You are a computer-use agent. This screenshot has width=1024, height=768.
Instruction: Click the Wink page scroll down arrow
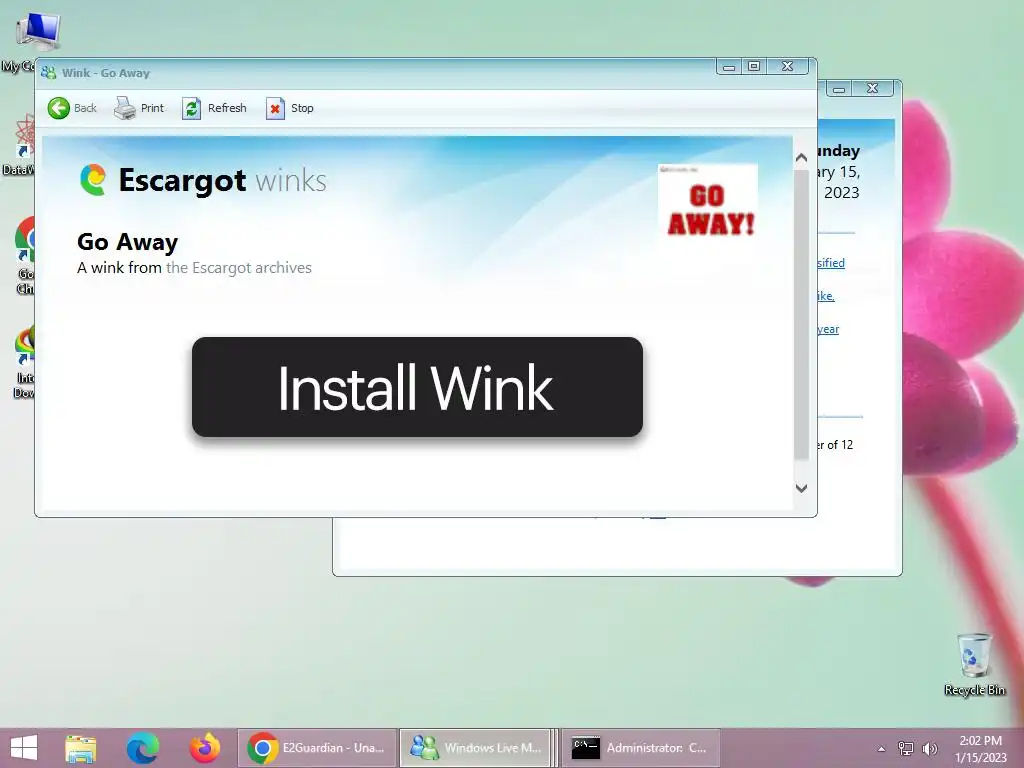point(801,488)
